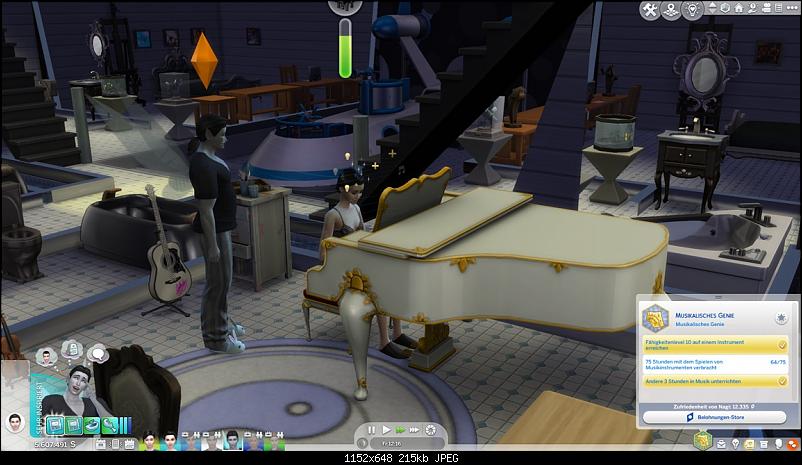Switch to the last household Sim portrait
Viewport: 802px width, 465px height.
[274, 441]
